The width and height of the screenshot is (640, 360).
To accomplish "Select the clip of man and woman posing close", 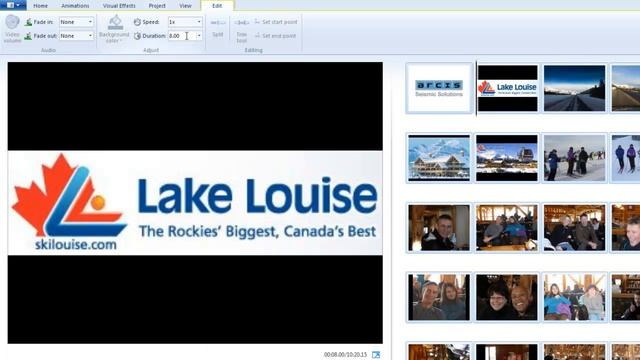I will pos(439,297).
